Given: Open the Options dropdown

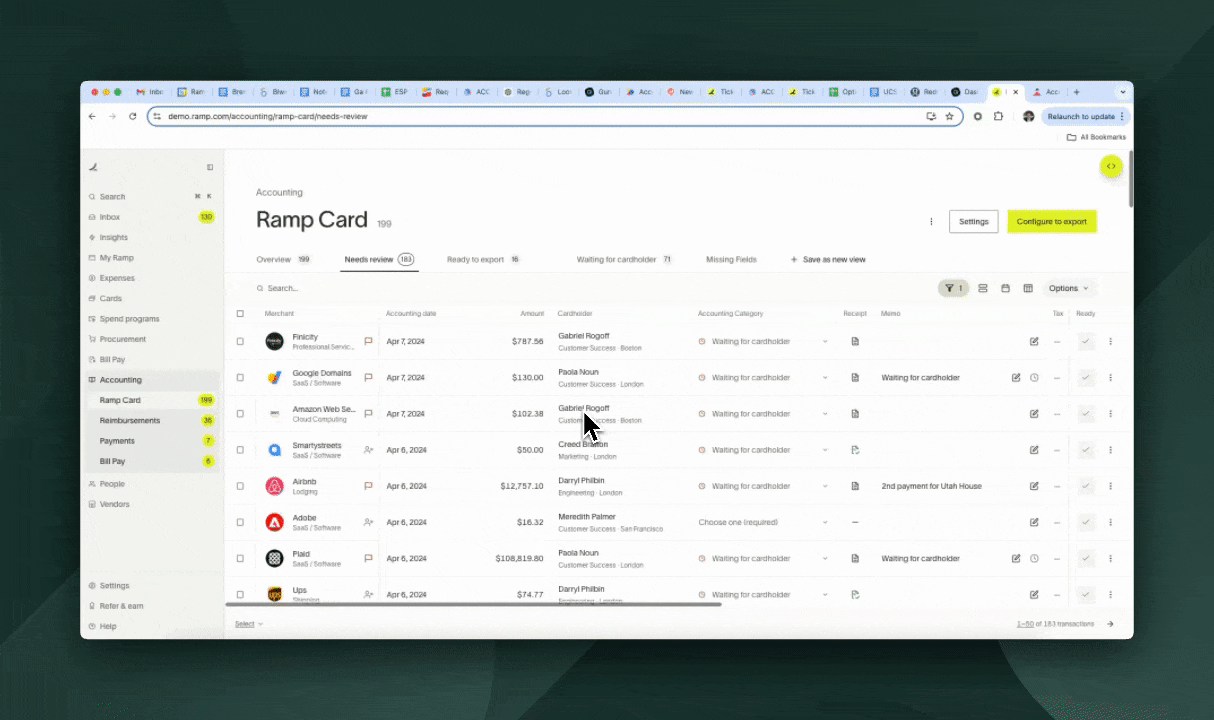Looking at the screenshot, I should pos(1069,288).
